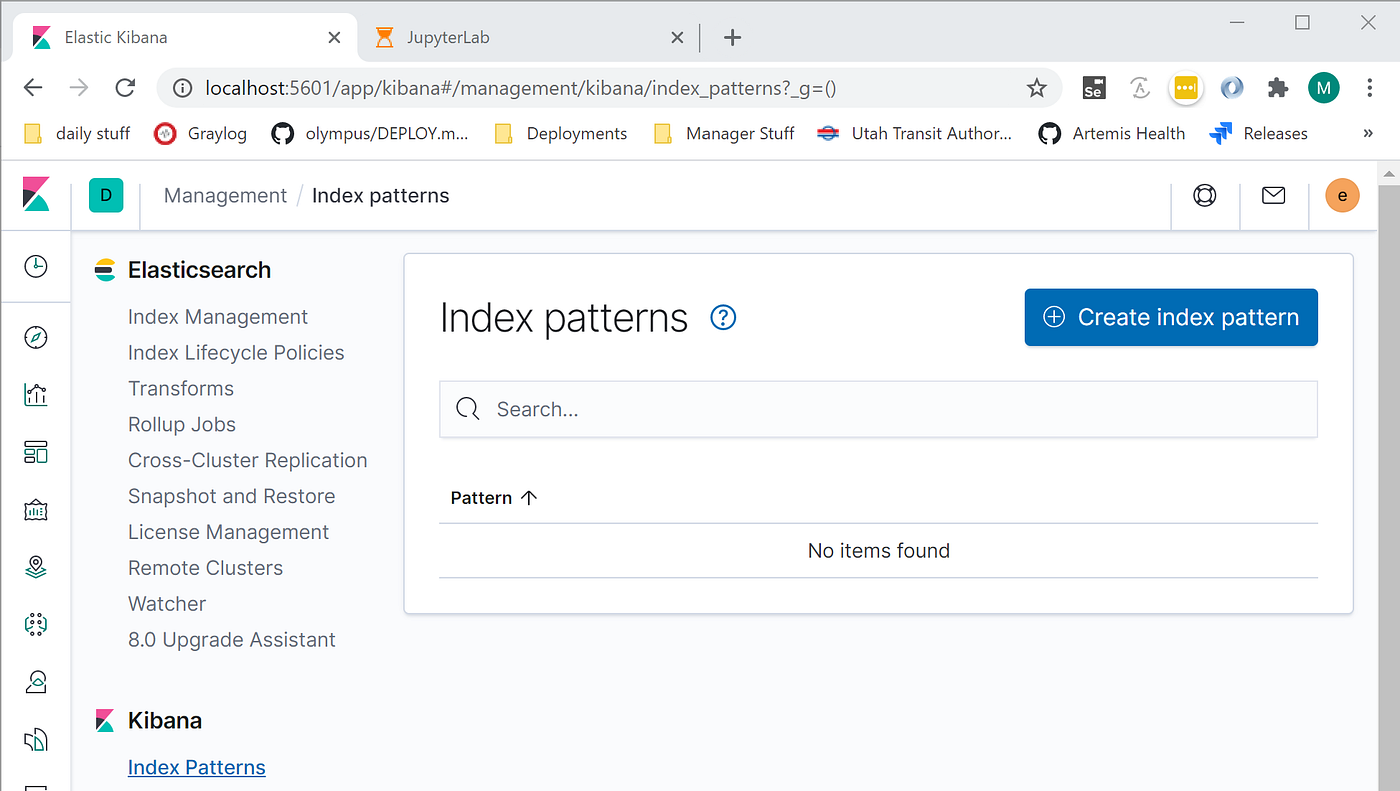
Task: Open the space selector labeled D
Action: (106, 196)
